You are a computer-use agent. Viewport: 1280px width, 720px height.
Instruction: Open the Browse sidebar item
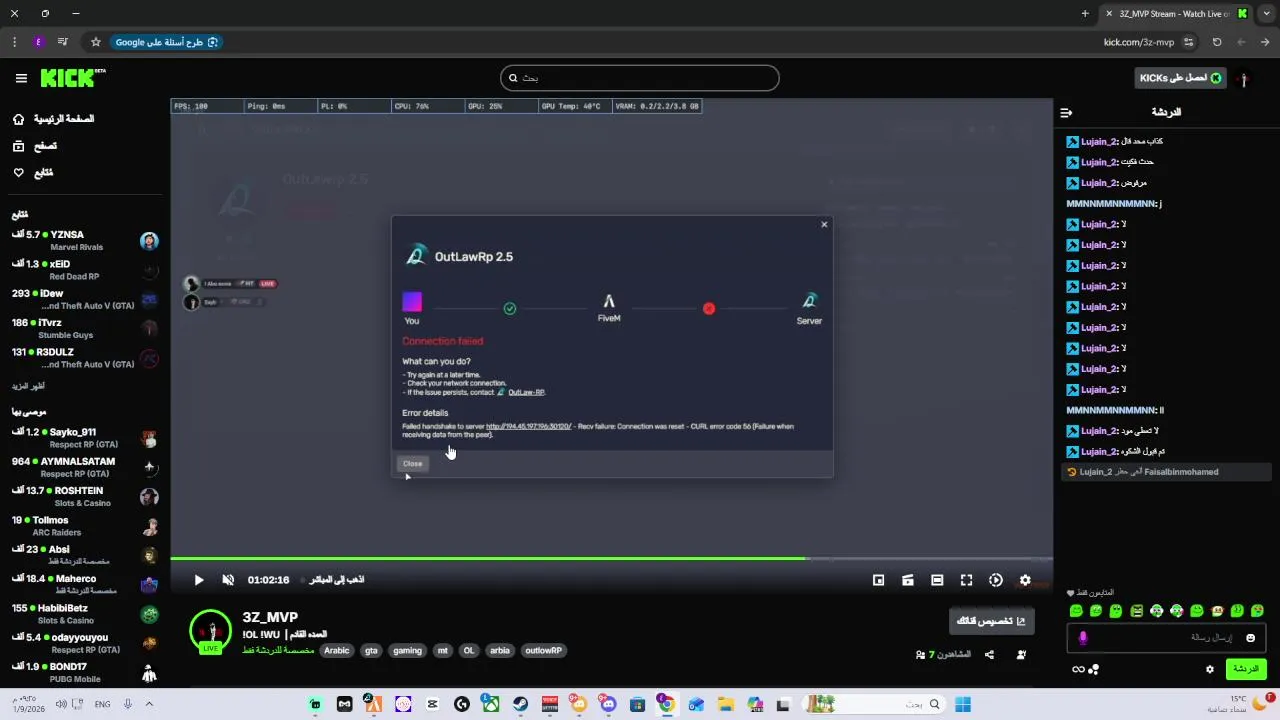pos(35,146)
